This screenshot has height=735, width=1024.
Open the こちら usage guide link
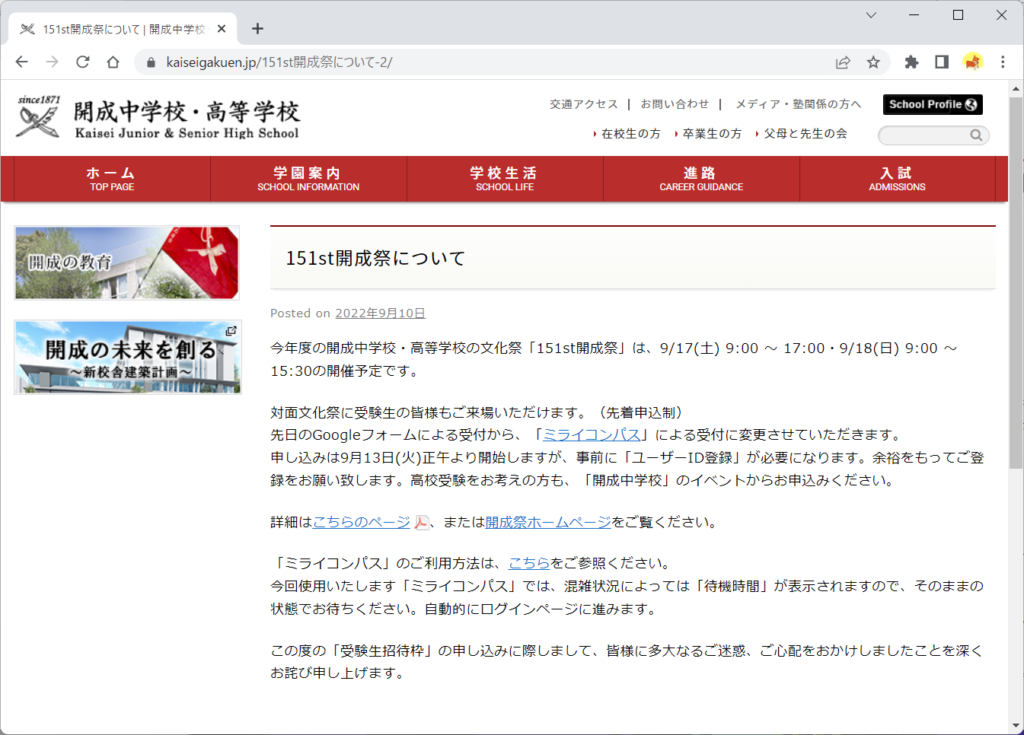(529, 564)
